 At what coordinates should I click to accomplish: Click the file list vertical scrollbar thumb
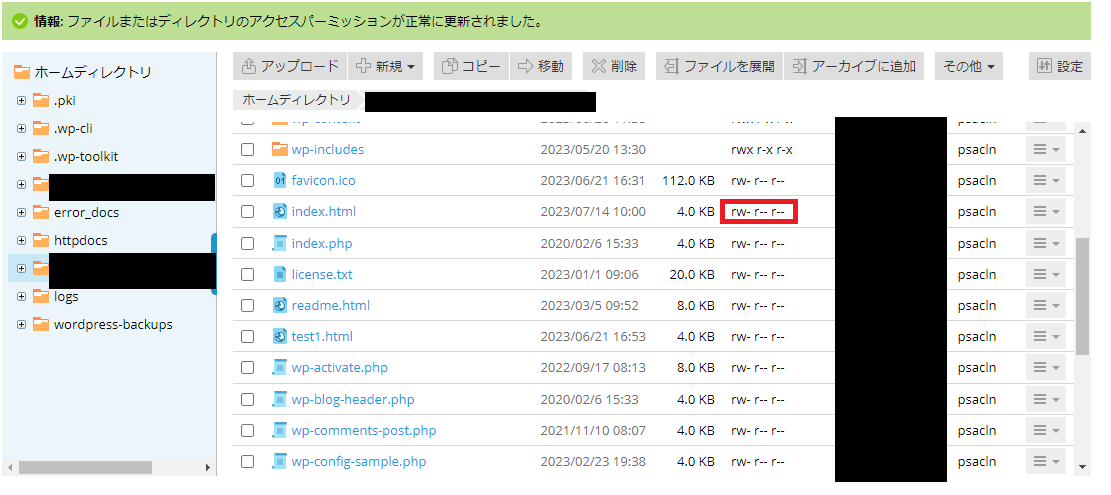point(1082,295)
